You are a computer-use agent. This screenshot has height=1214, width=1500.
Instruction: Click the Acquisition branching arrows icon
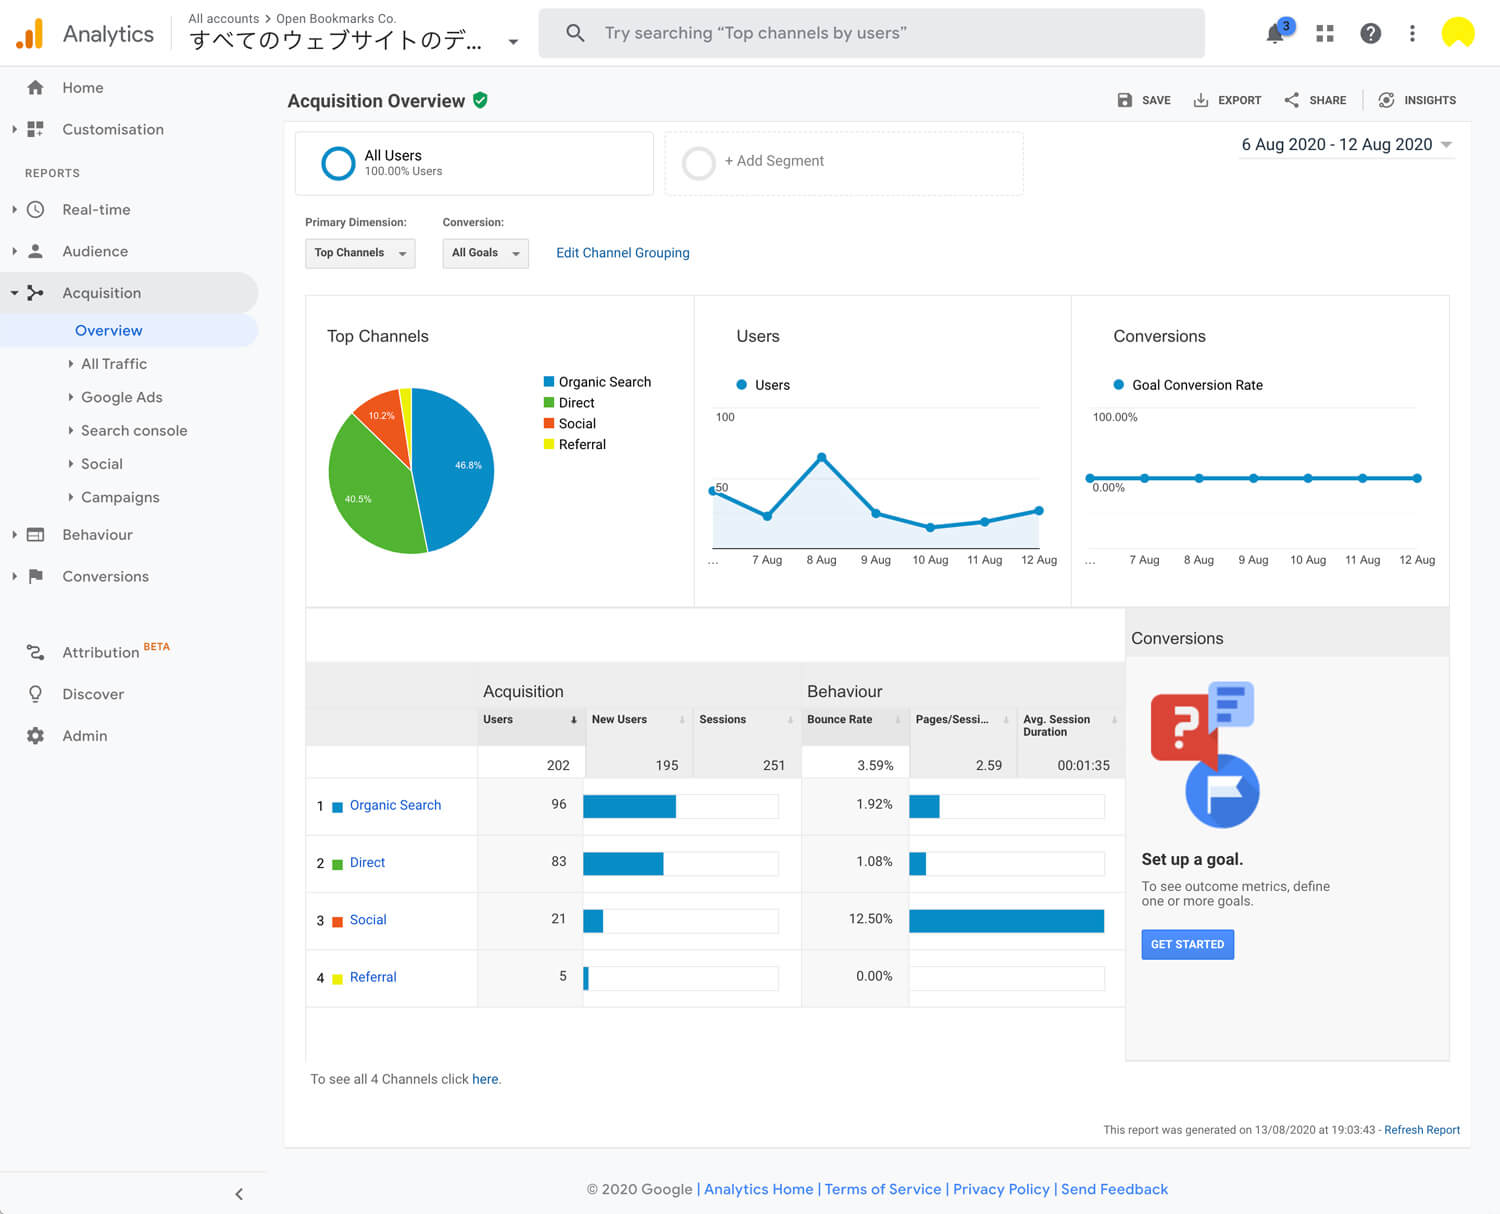(x=36, y=293)
